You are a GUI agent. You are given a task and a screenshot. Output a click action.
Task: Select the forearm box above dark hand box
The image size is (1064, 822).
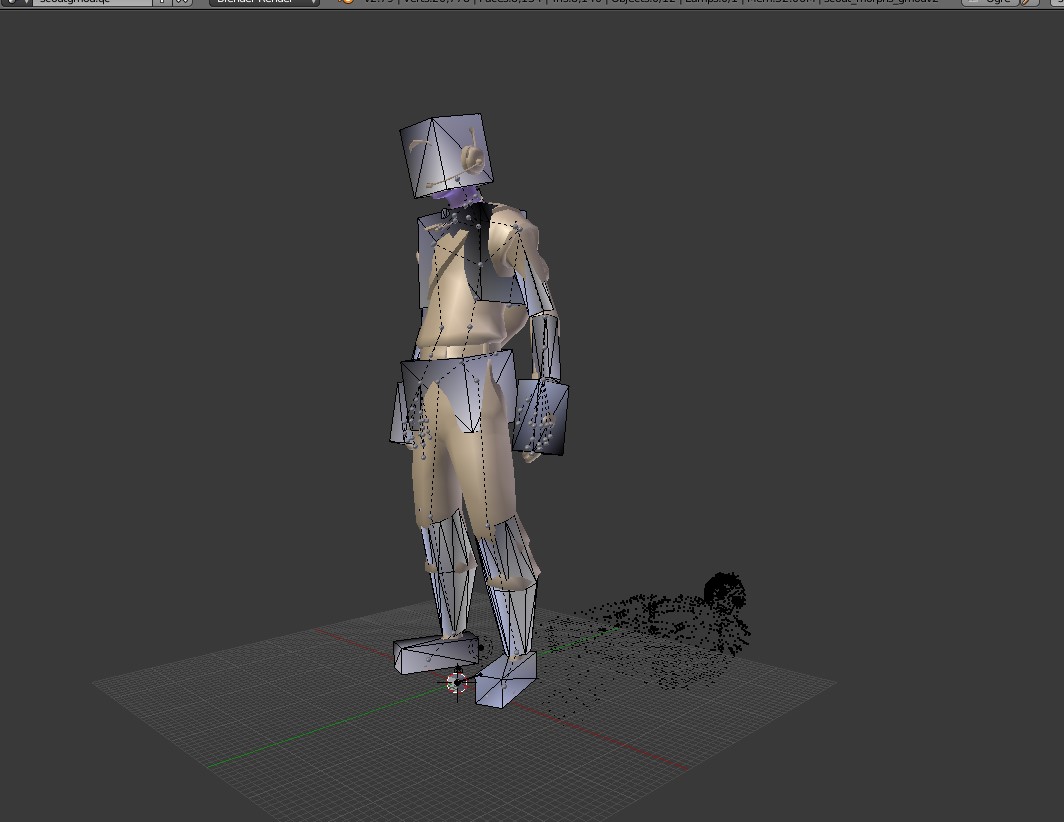[545, 345]
